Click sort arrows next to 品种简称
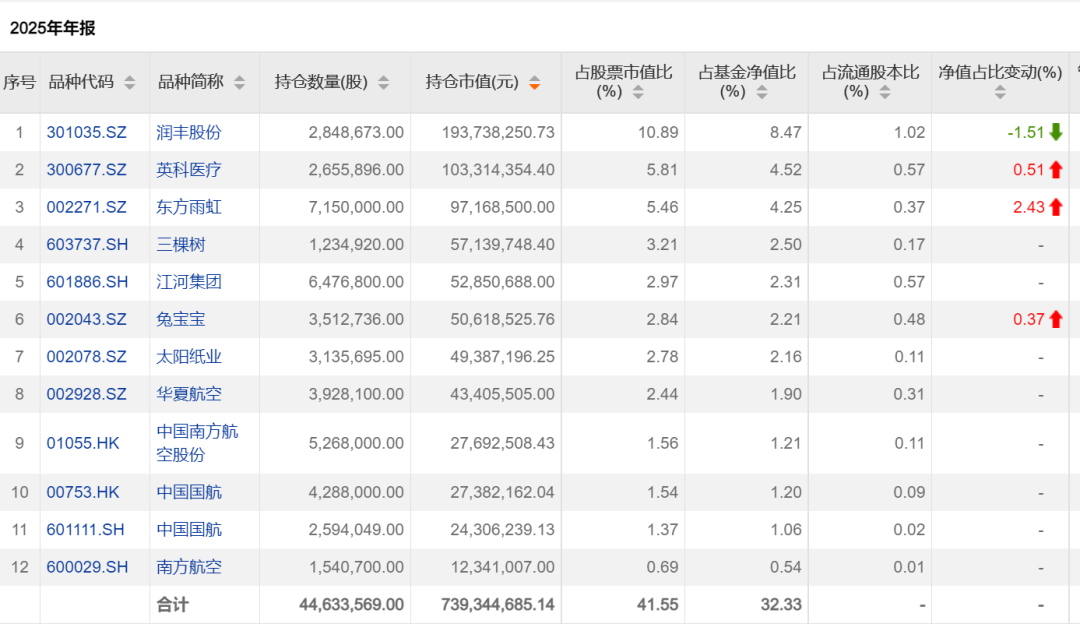The width and height of the screenshot is (1080, 631). coord(239,83)
